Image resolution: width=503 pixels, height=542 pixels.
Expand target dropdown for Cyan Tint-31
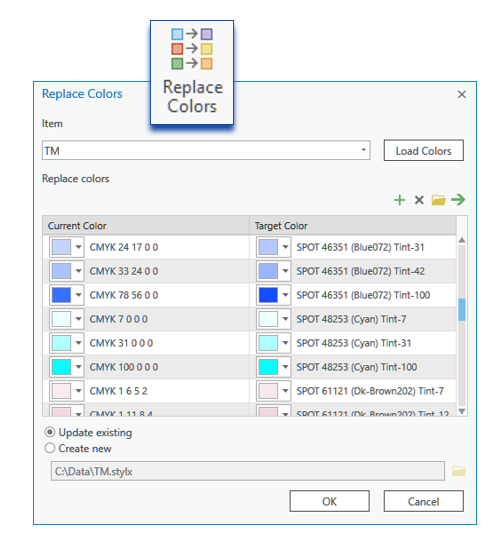coord(285,343)
